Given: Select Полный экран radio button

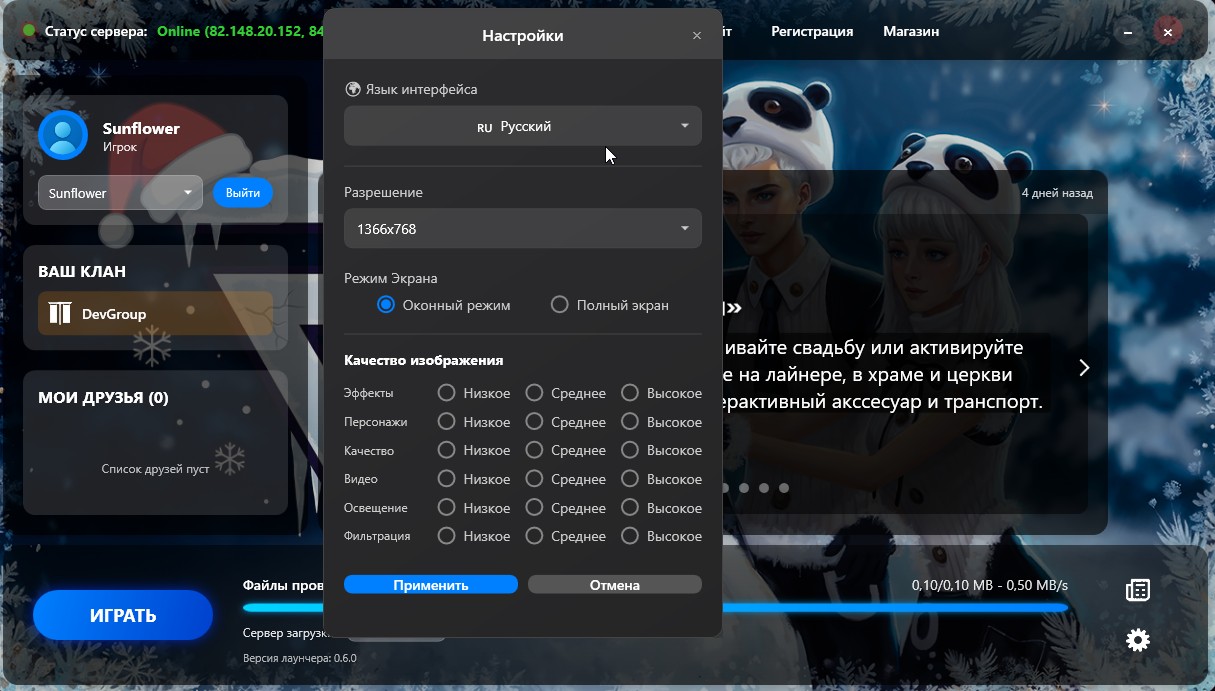Looking at the screenshot, I should 560,305.
